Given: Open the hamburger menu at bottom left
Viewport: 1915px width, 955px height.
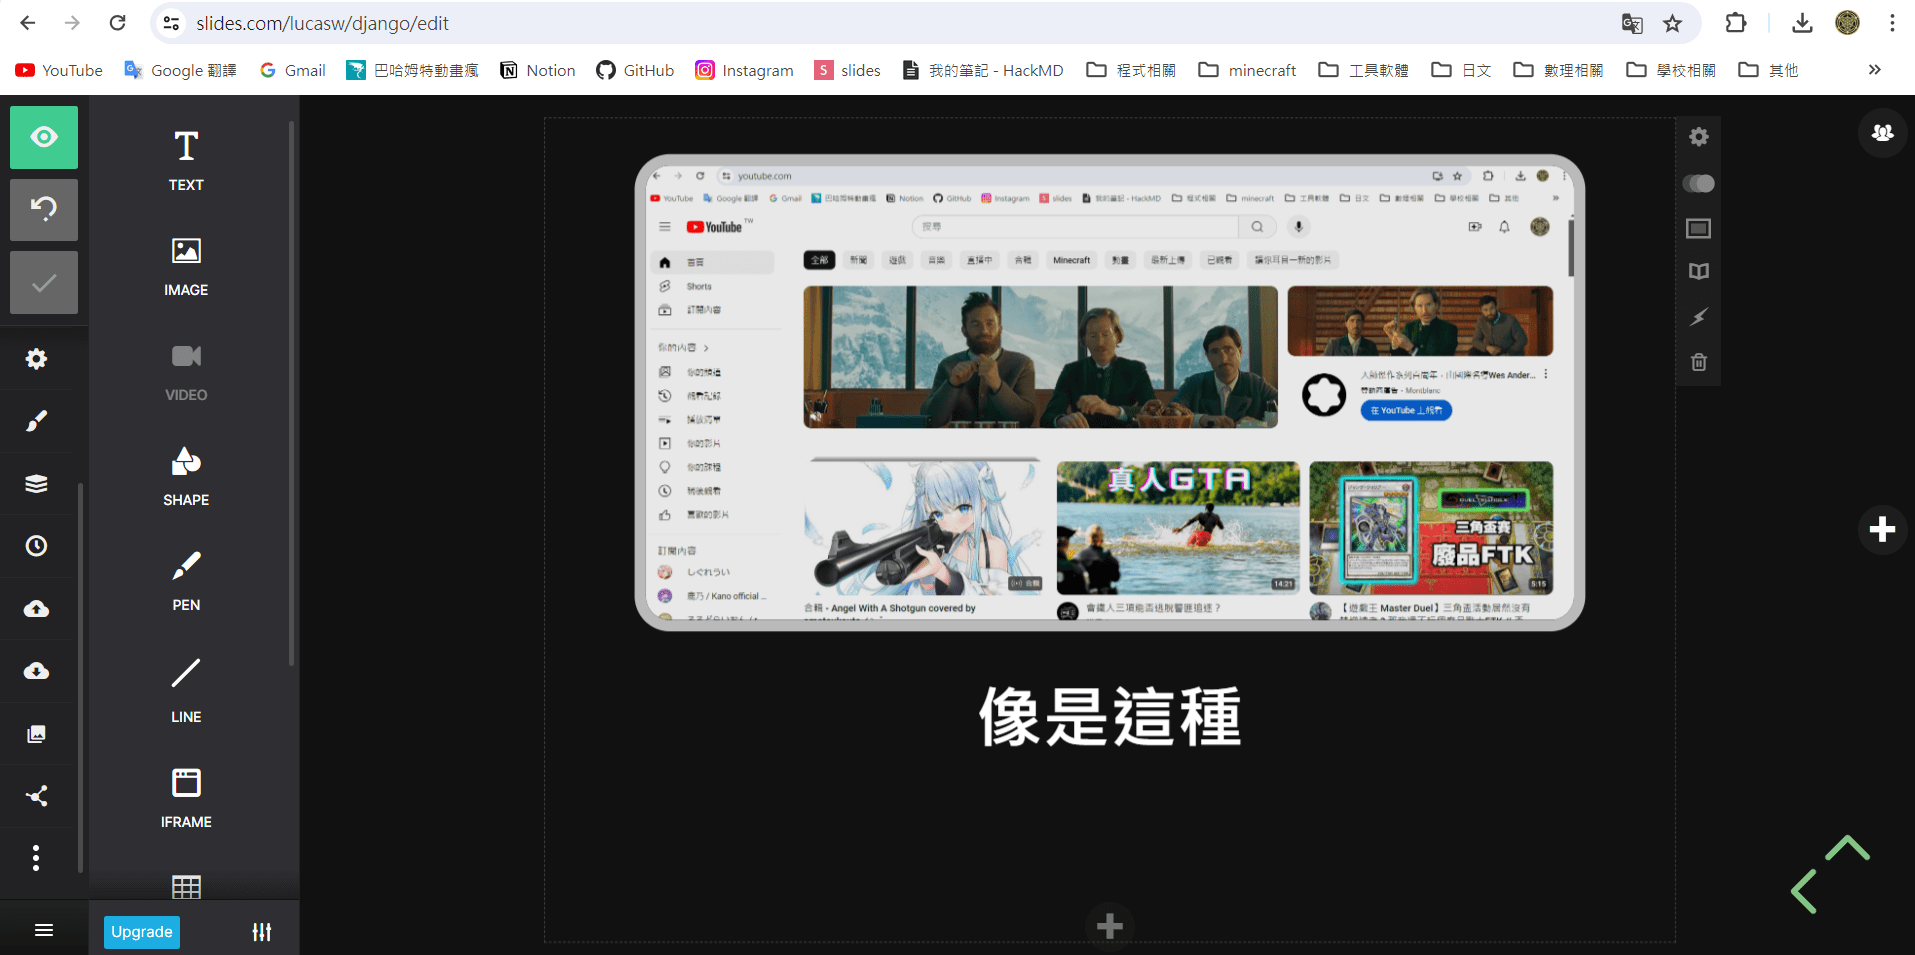Looking at the screenshot, I should (x=44, y=930).
